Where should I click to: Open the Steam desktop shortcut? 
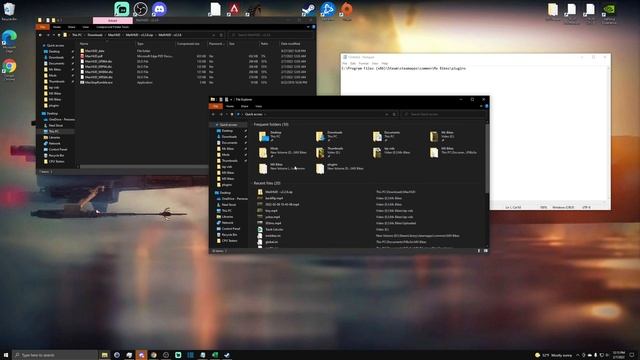tap(309, 9)
